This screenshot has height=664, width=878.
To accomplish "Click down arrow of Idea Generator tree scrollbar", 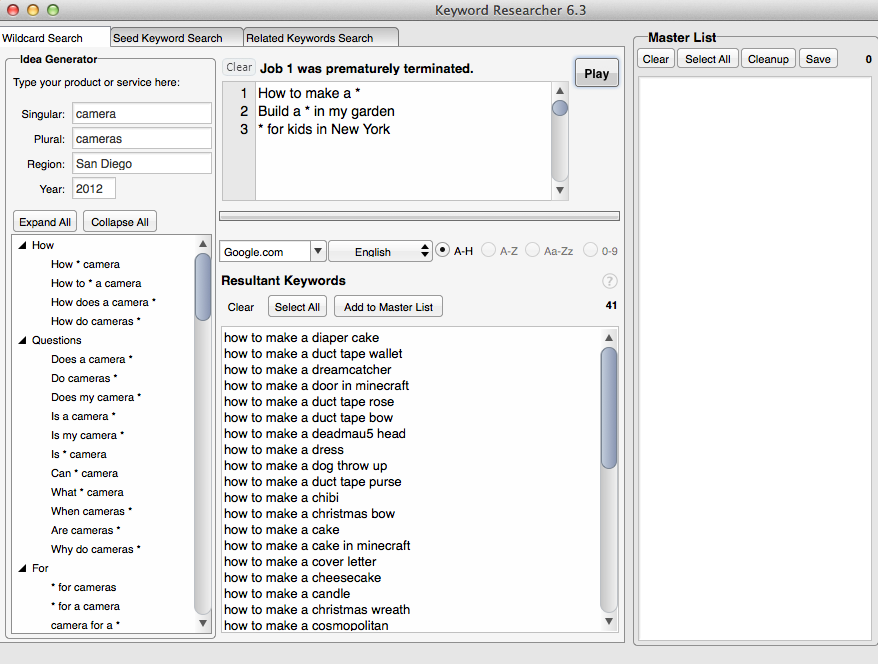I will coord(203,623).
